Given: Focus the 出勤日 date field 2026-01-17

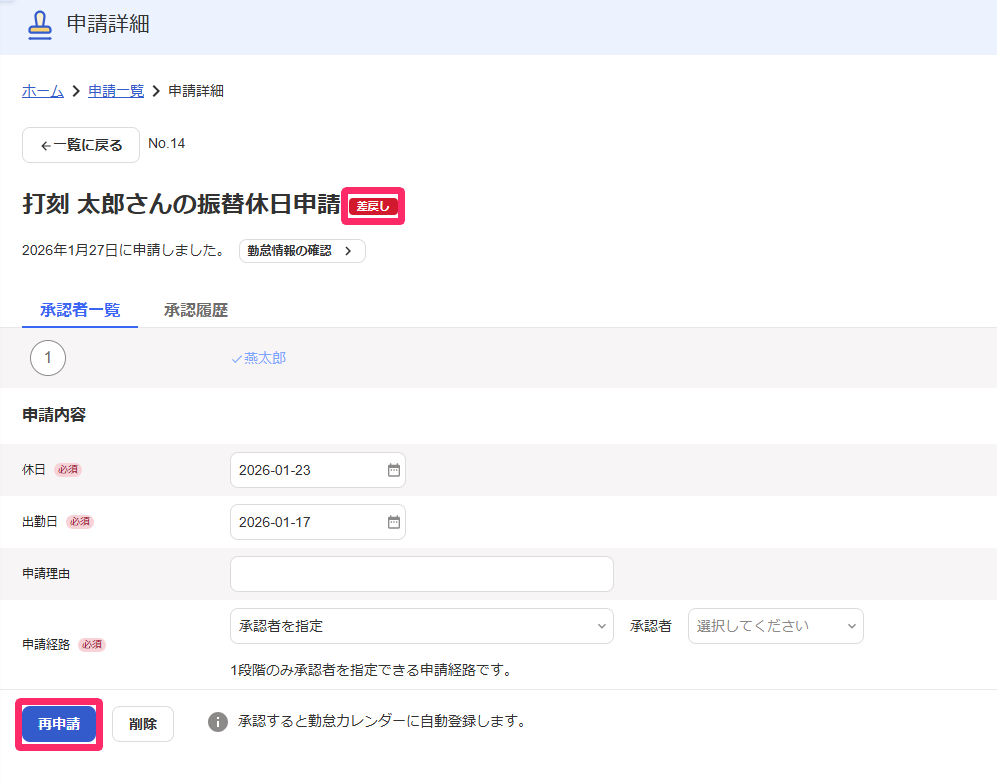Looking at the screenshot, I should (x=318, y=522).
